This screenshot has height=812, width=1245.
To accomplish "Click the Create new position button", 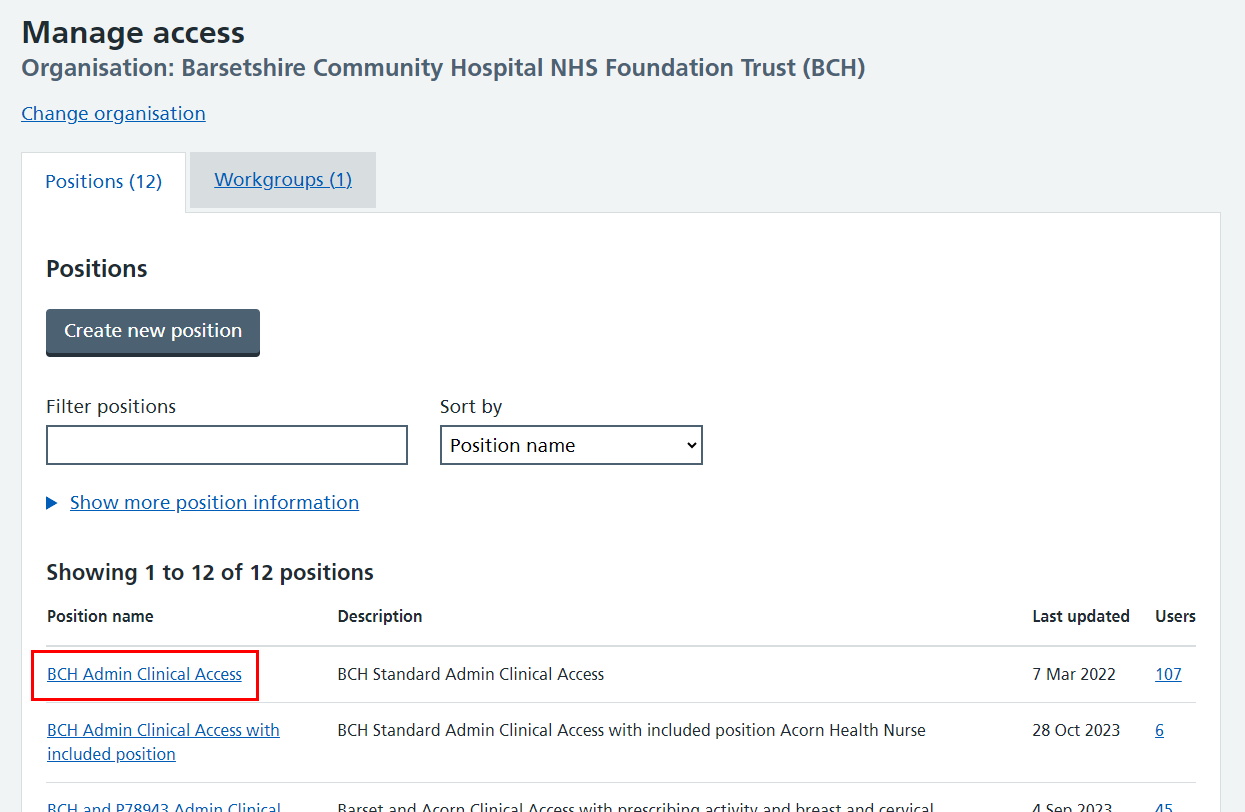I will coord(153,332).
